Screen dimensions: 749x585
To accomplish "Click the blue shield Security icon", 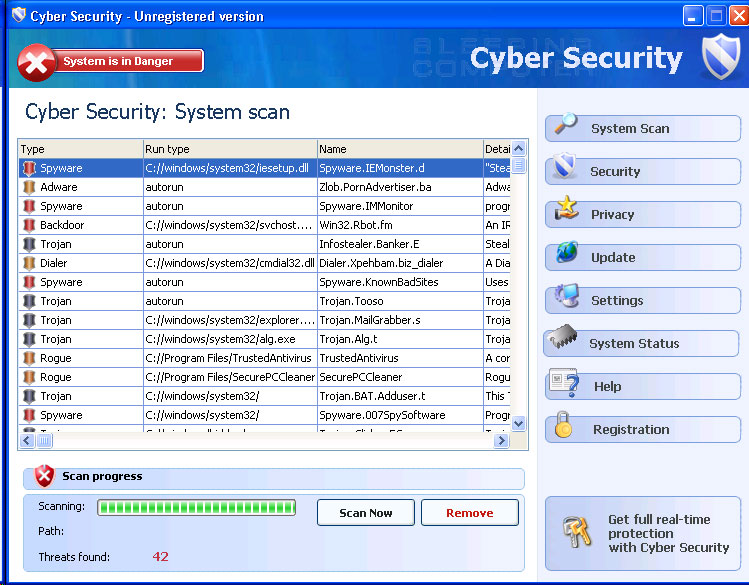I will (x=565, y=166).
